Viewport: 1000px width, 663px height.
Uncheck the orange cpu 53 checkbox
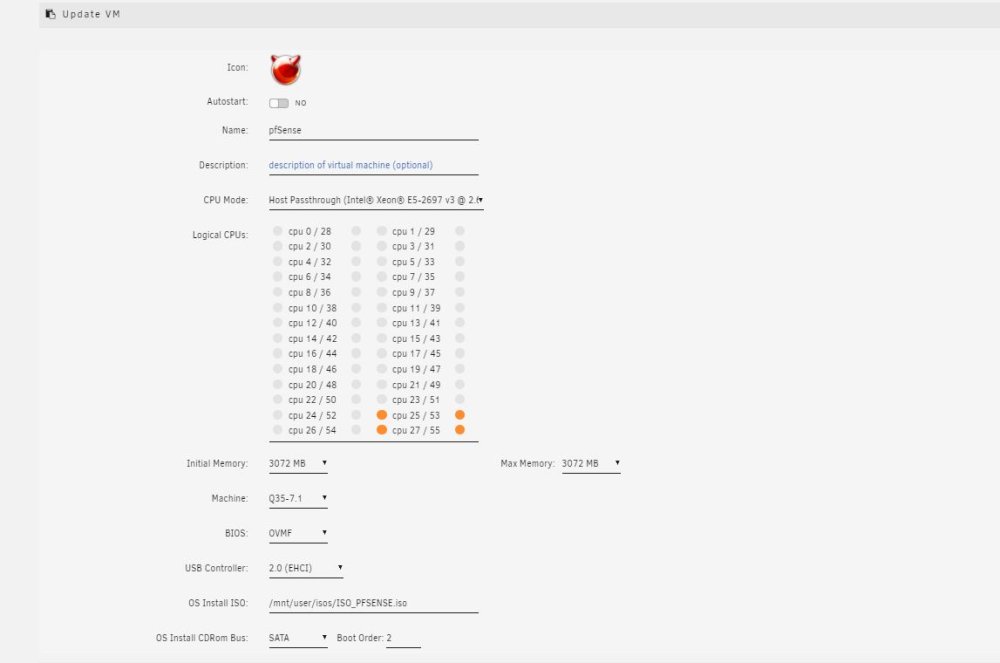tap(460, 414)
